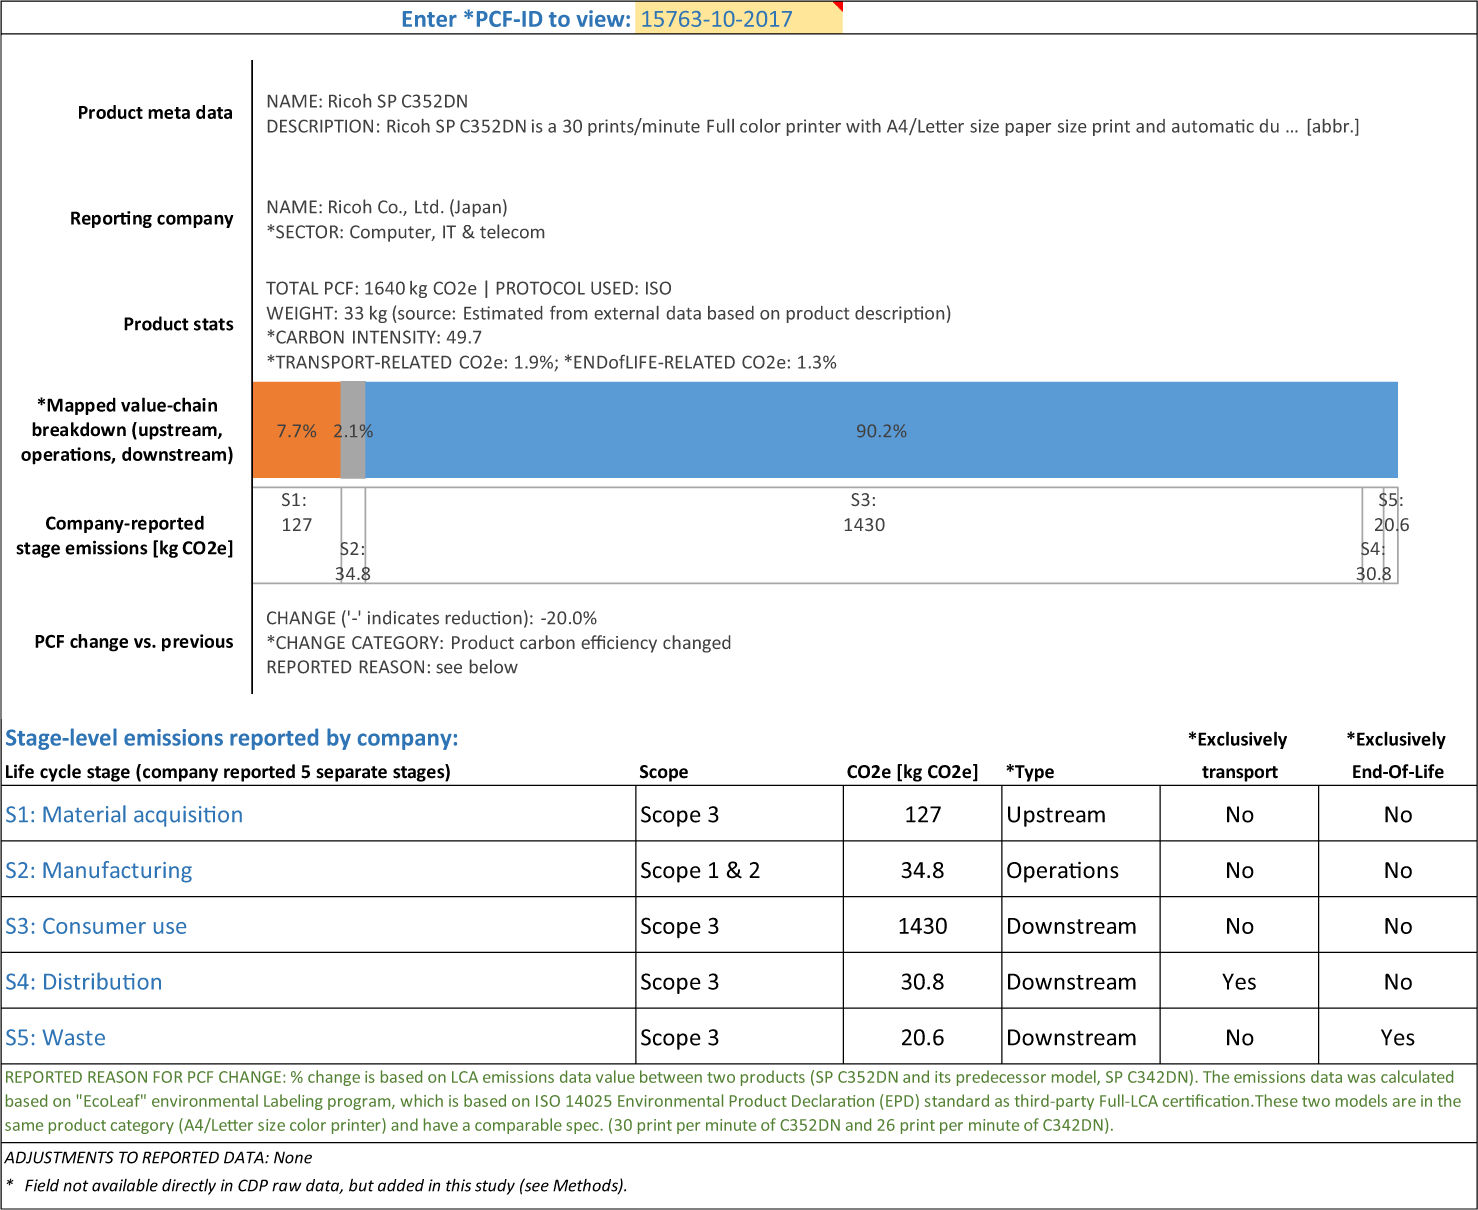Select the orange 7.7% upstream bar segment

click(297, 430)
